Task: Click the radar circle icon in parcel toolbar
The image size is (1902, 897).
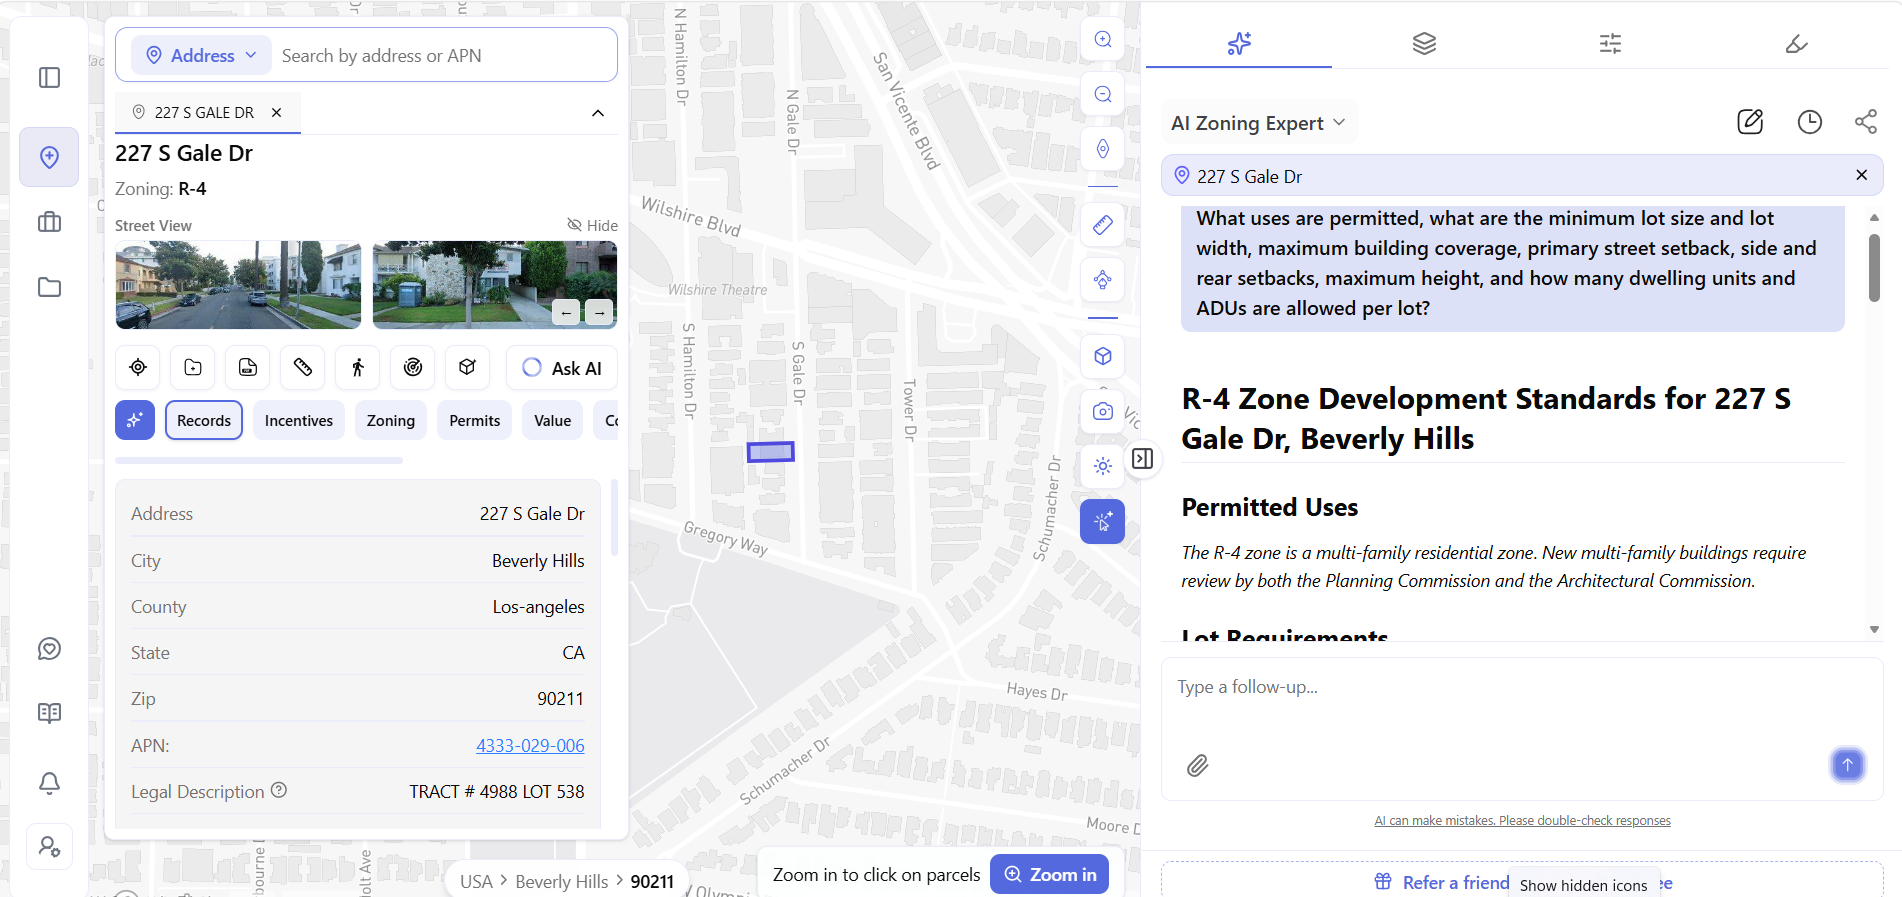Action: click(413, 368)
